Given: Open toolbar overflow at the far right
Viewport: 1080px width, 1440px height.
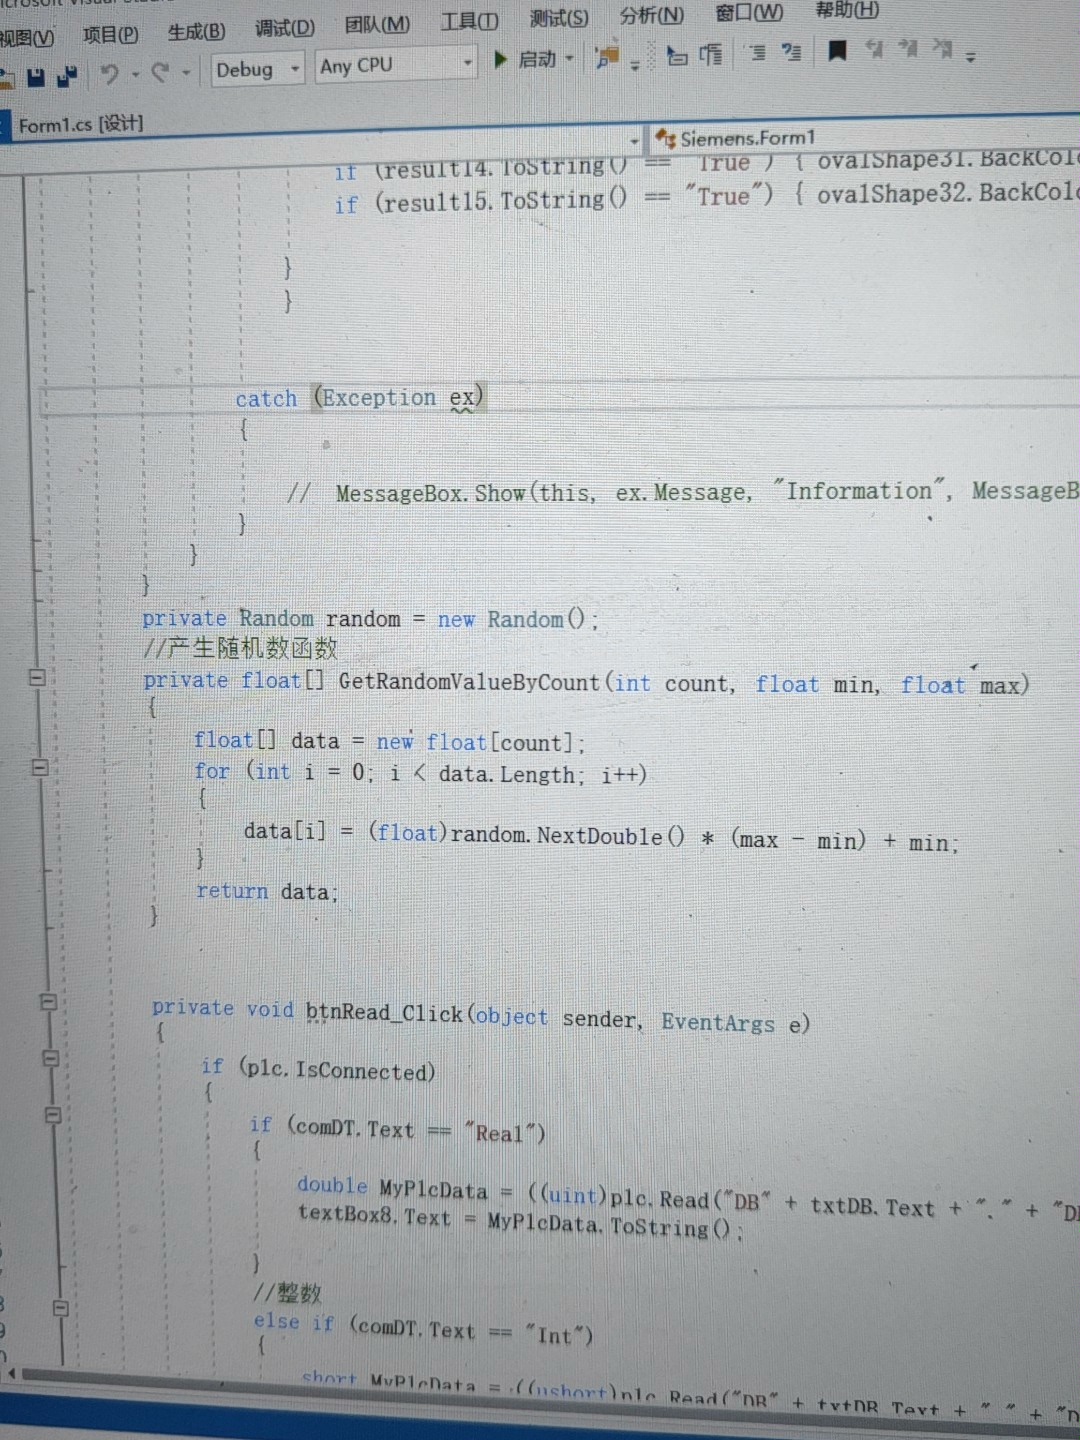Looking at the screenshot, I should pos(970,56).
